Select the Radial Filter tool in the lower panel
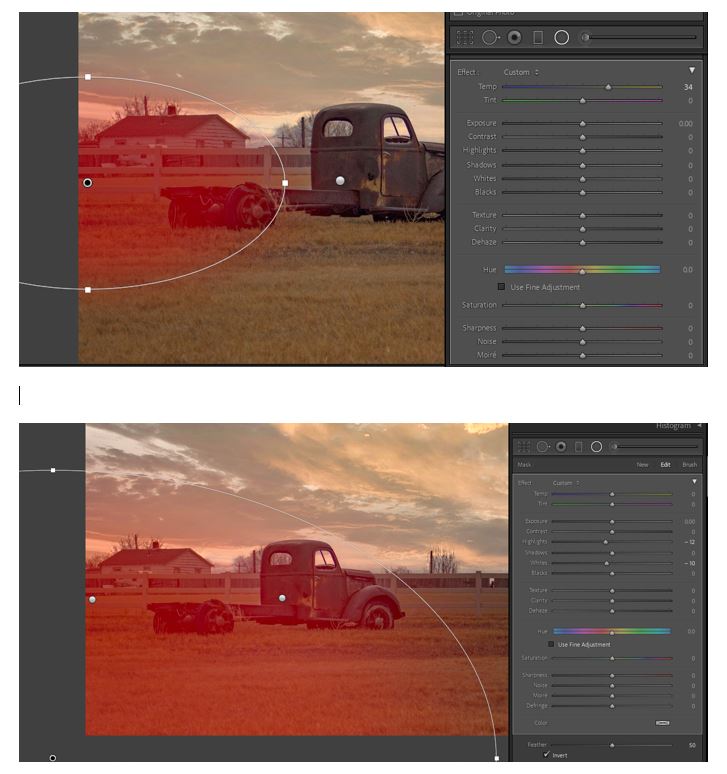727x774 pixels. (596, 446)
